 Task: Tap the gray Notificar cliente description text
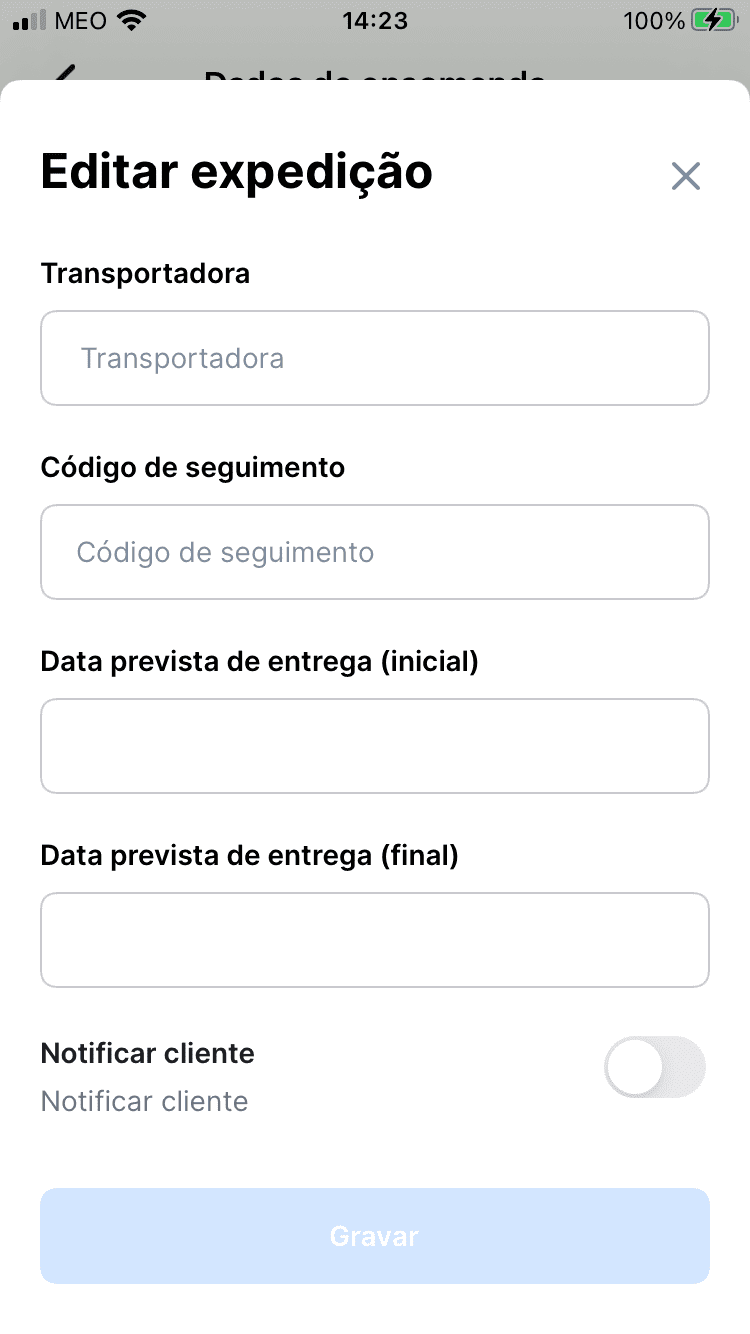coord(145,1102)
